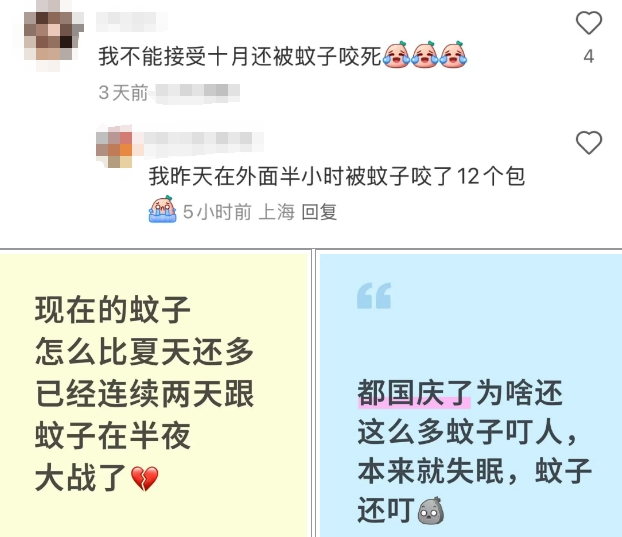
Task: Tap the broken heart emoji
Action: point(145,478)
